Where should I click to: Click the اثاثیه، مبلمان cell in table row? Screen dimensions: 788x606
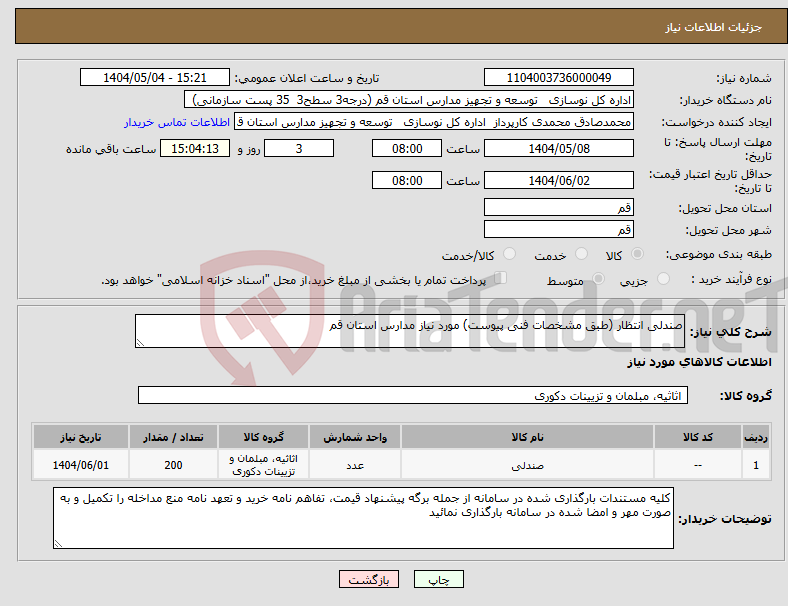[263, 465]
